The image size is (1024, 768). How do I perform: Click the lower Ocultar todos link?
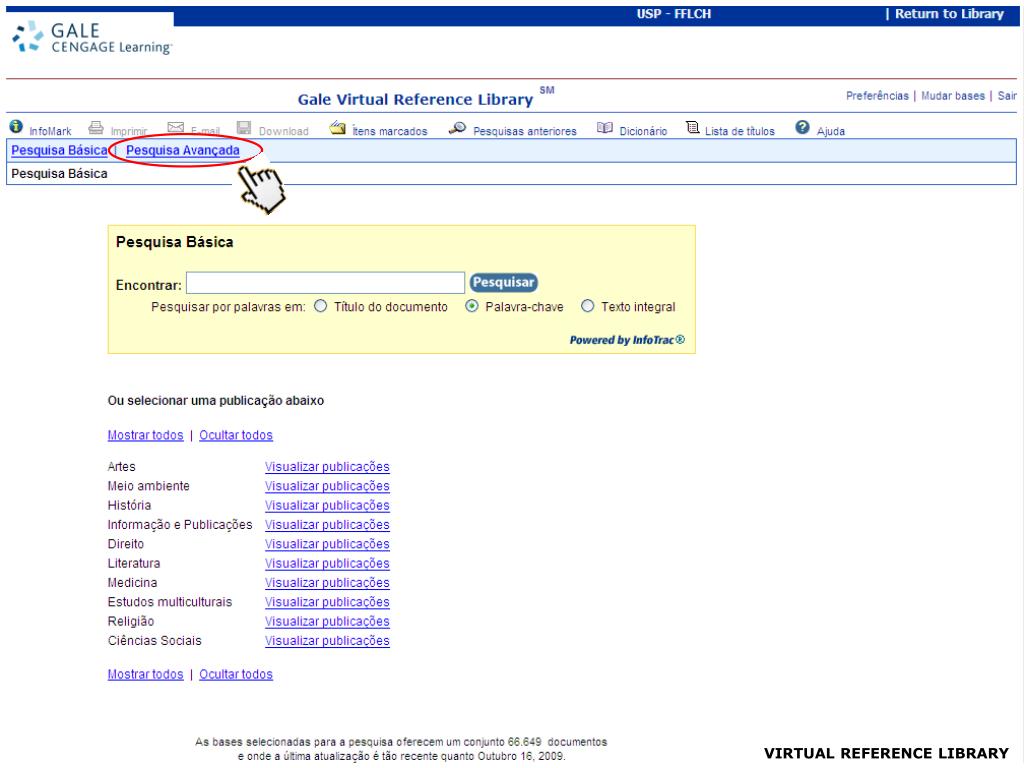236,674
